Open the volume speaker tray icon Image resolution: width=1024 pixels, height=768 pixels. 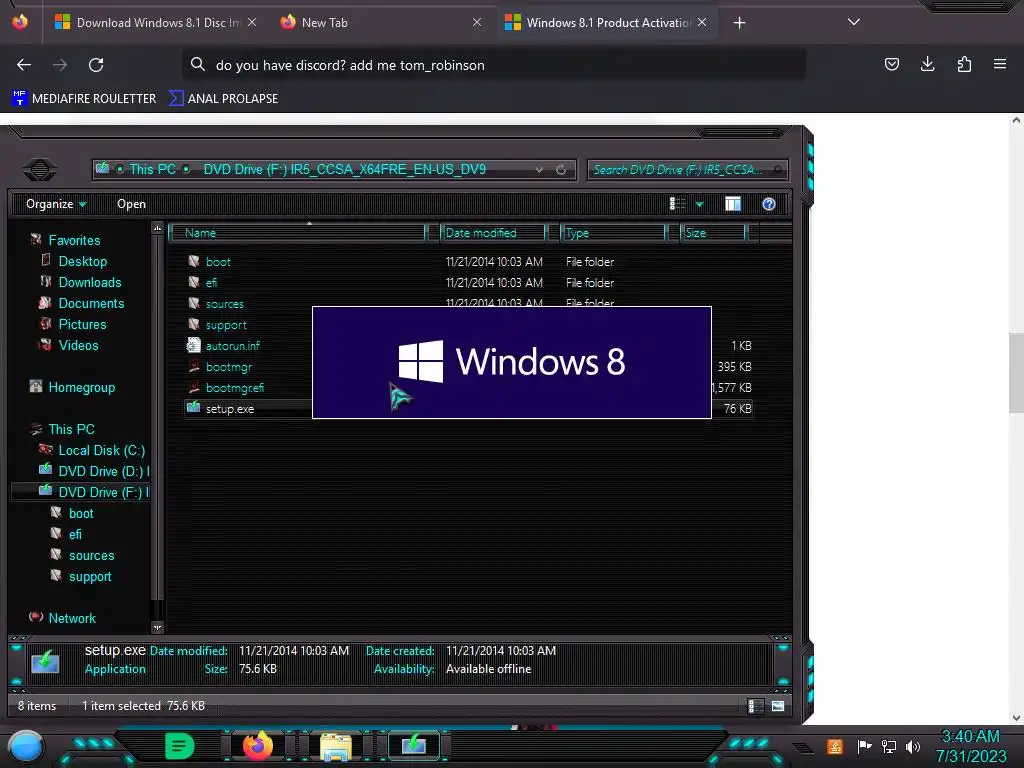[913, 746]
